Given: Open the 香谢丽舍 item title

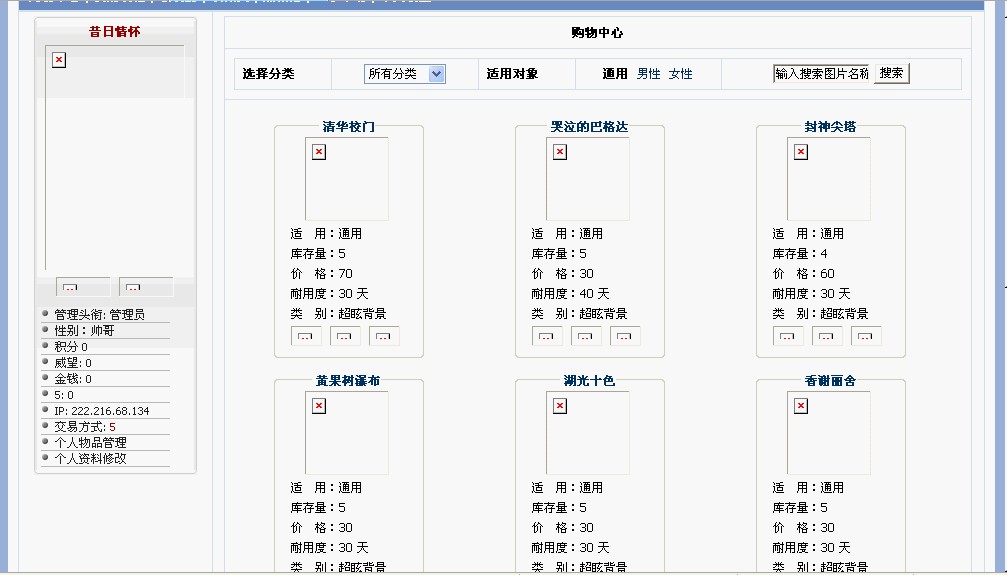Looking at the screenshot, I should 830,380.
